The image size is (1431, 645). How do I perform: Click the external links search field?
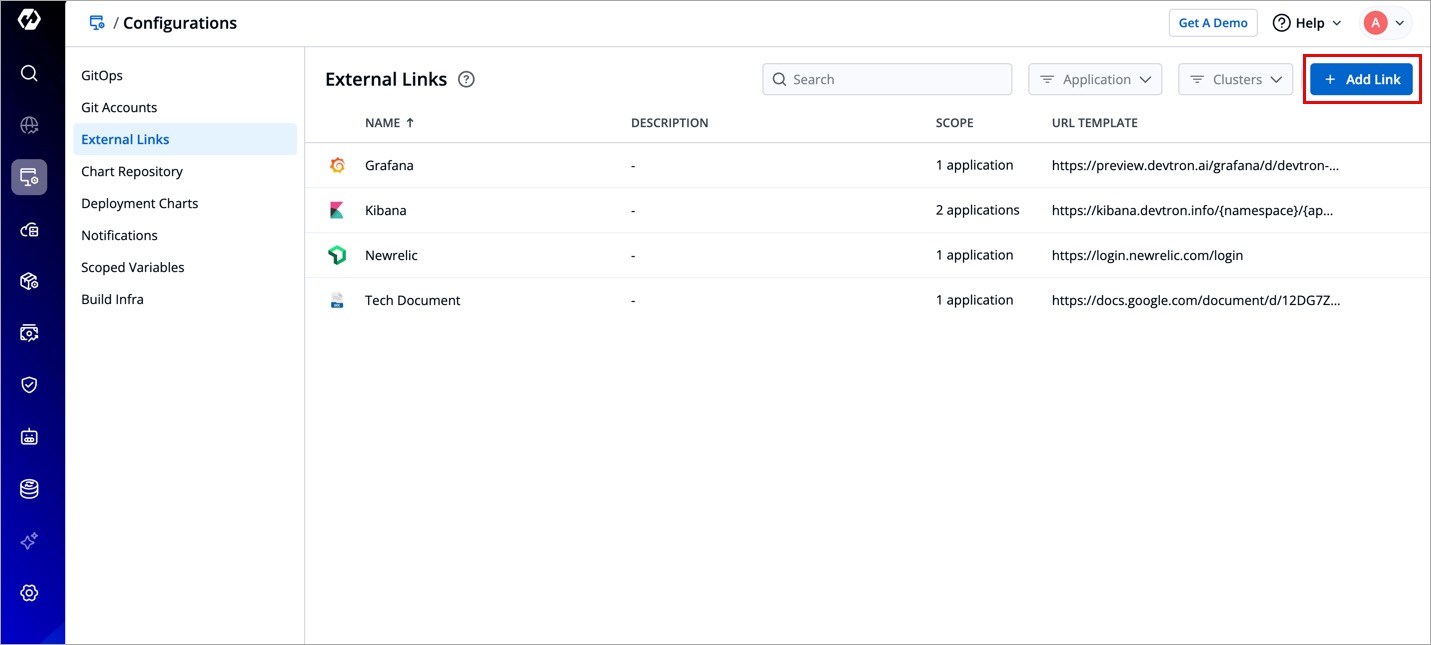point(887,80)
